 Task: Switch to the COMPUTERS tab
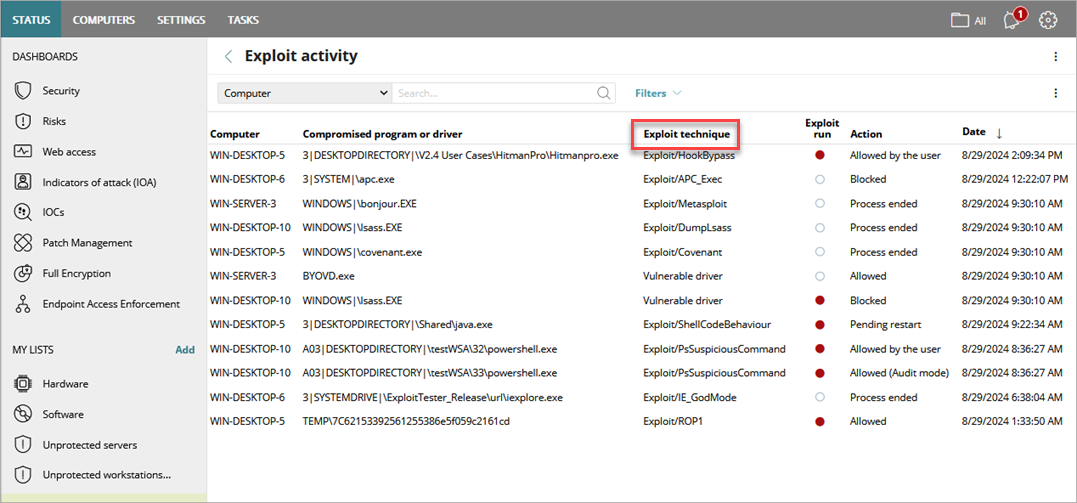(x=104, y=20)
